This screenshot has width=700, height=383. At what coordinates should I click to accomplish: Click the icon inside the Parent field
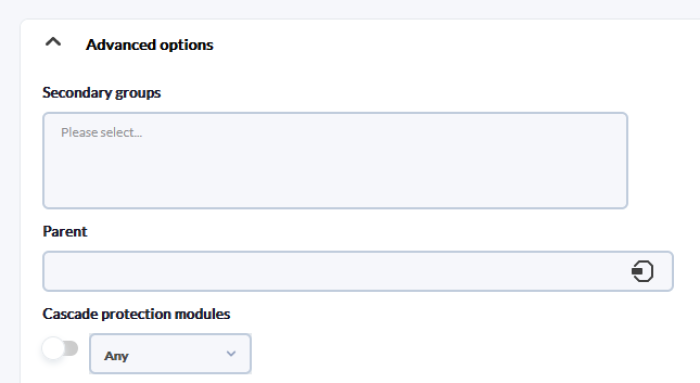click(642, 271)
